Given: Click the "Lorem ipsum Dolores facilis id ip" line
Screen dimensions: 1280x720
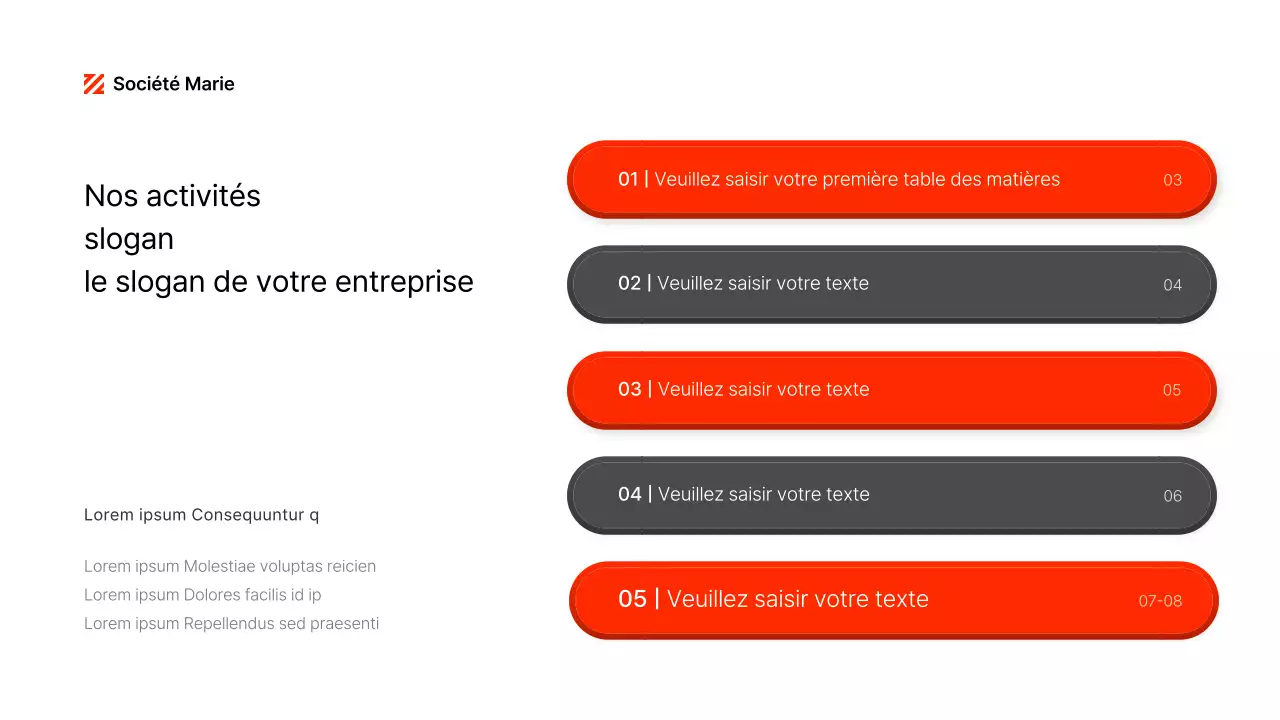Looking at the screenshot, I should tap(202, 595).
